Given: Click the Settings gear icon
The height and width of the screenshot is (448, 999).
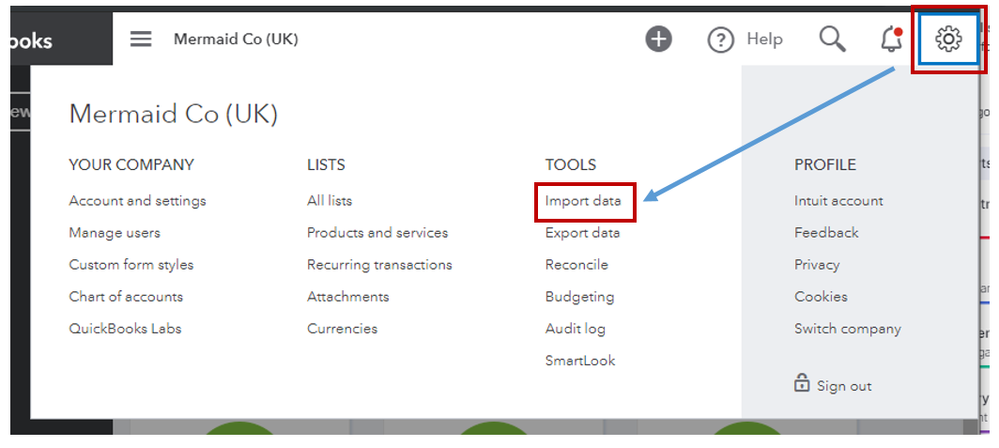Looking at the screenshot, I should (948, 40).
